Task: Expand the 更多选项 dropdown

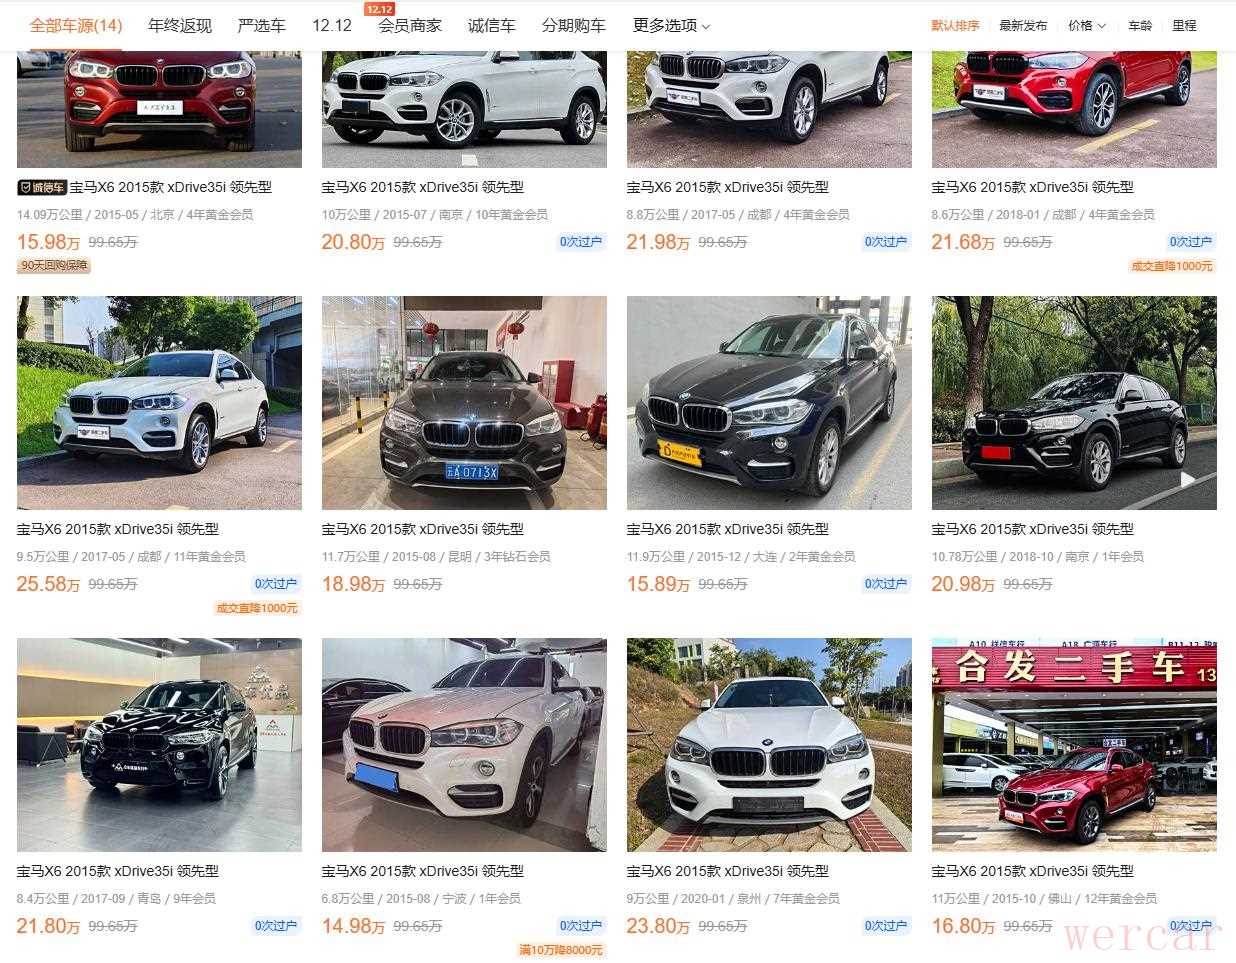Action: [x=671, y=25]
